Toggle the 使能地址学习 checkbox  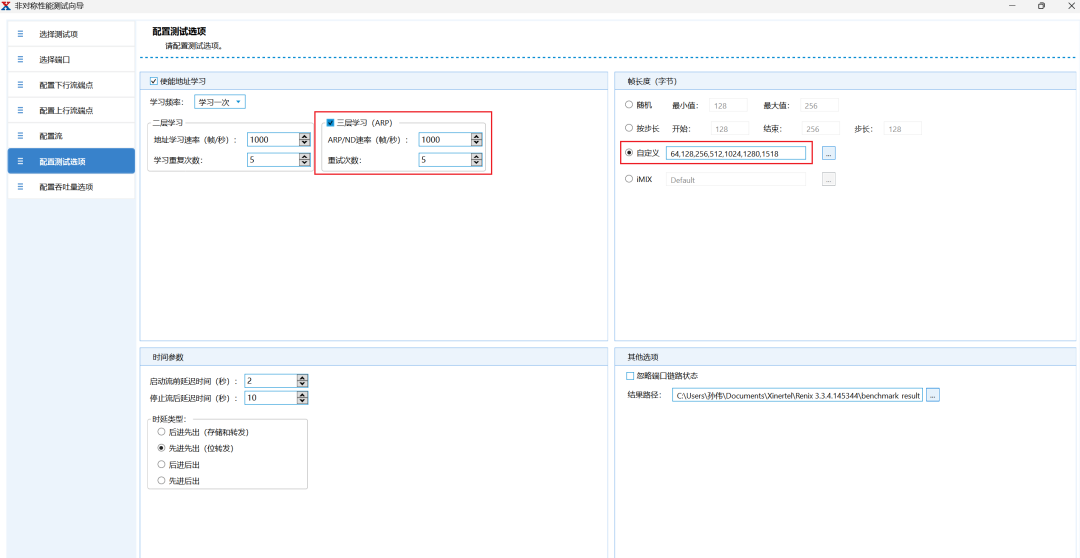pyautogui.click(x=153, y=81)
